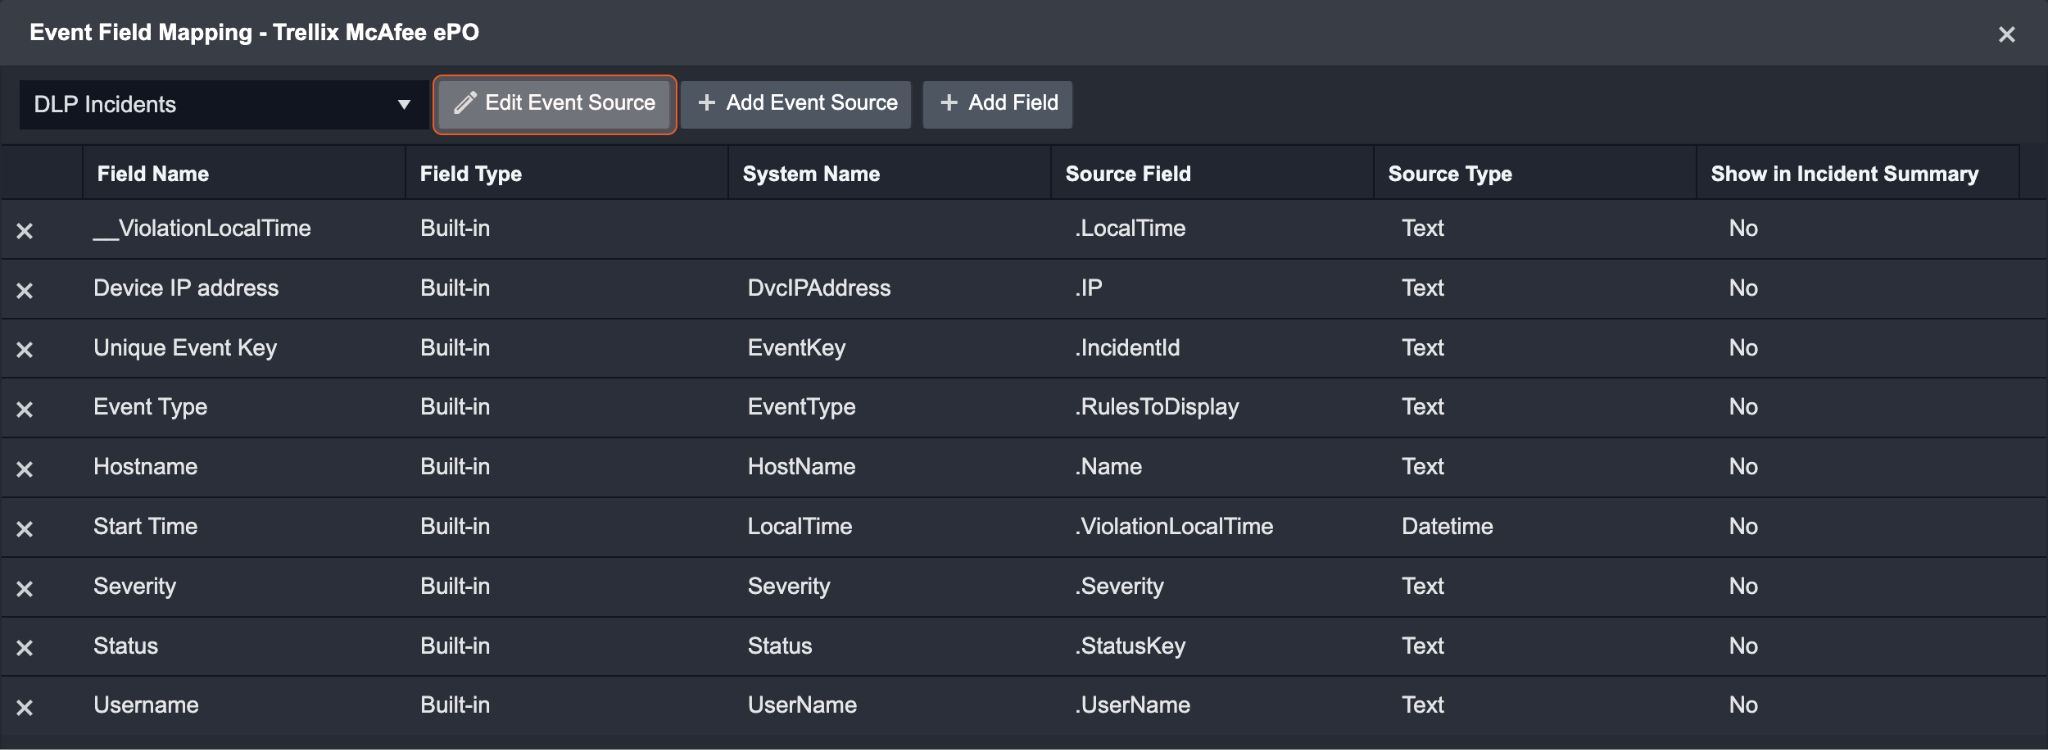Click the Edit Event Source button

coord(555,104)
